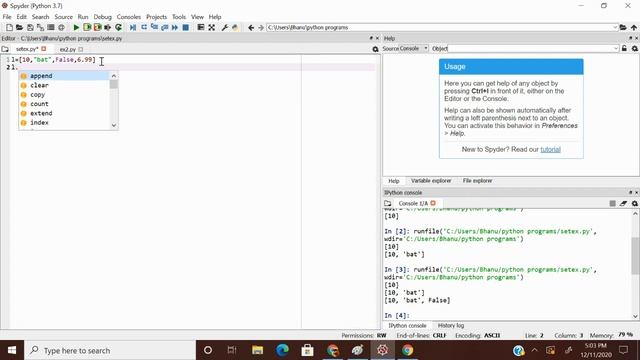Run the current cell
This screenshot has width=640, height=360.
87,27
